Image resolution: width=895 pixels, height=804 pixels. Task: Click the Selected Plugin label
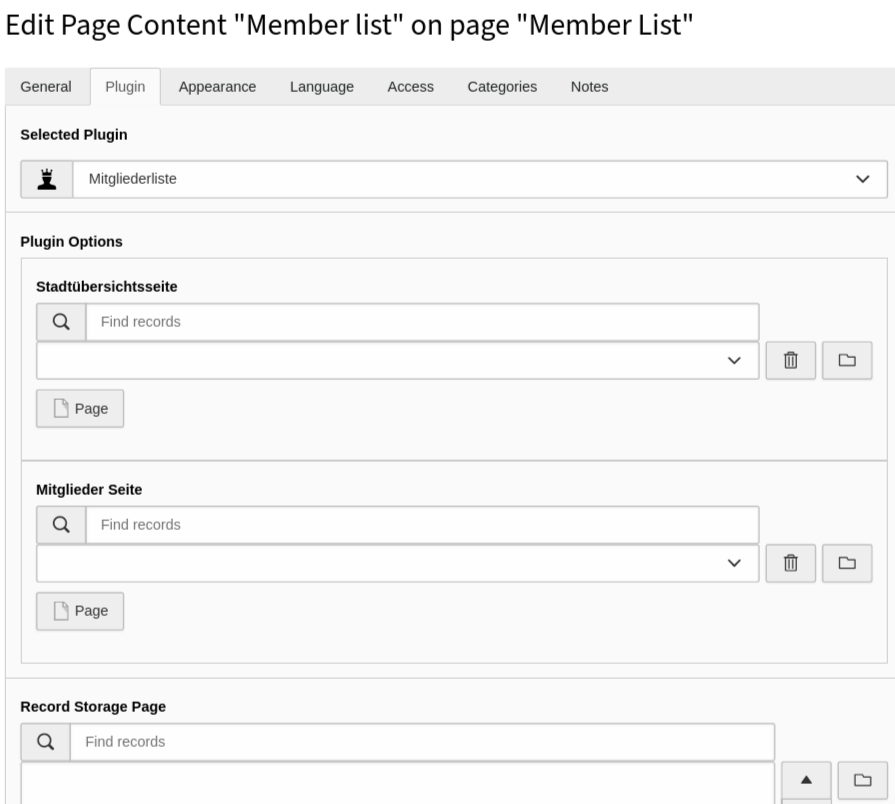point(74,135)
